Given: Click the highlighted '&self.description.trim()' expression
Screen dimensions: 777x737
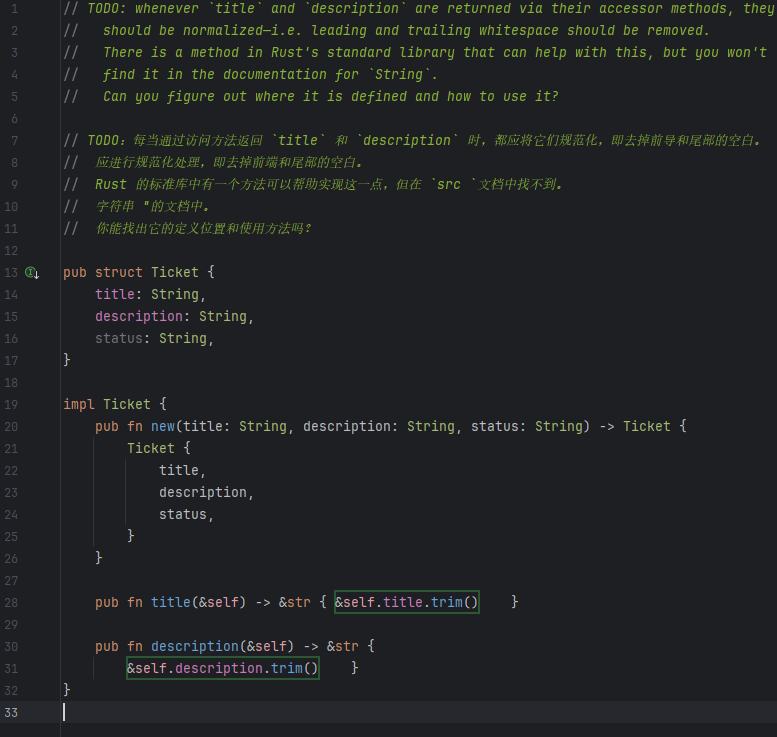Looking at the screenshot, I should click(x=222, y=668).
